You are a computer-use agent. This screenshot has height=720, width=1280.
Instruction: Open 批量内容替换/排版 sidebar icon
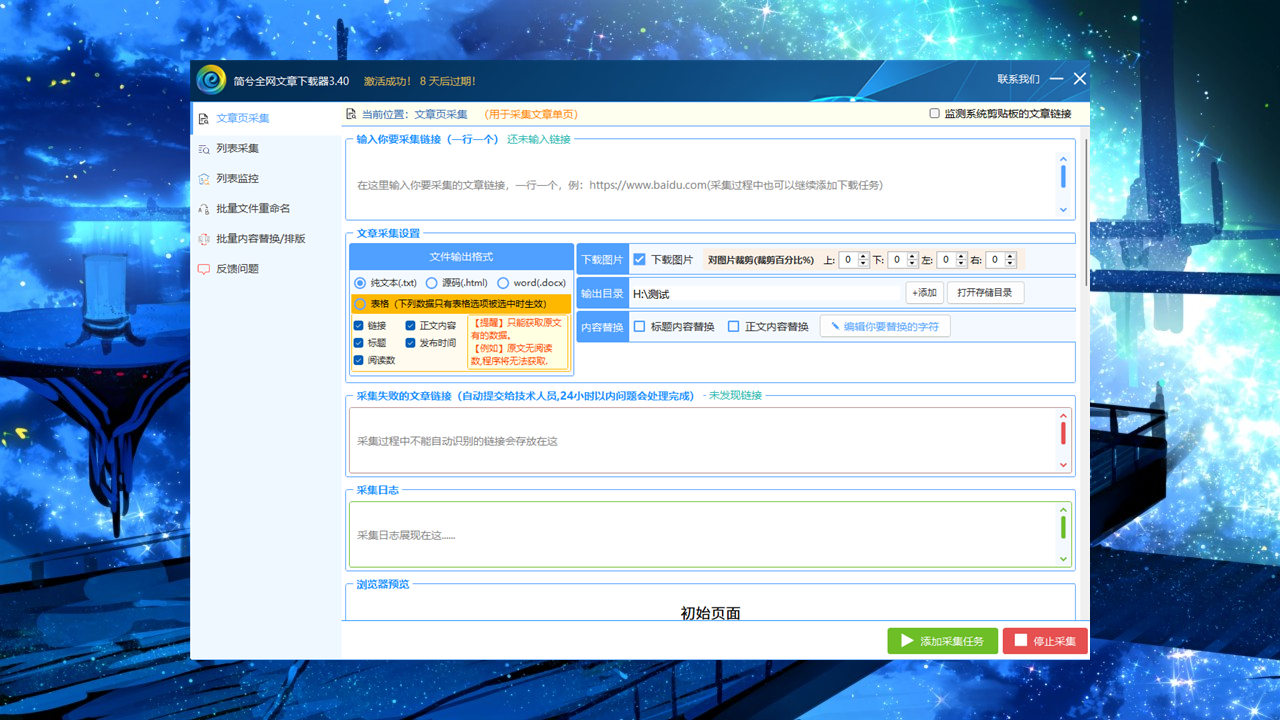(x=204, y=238)
